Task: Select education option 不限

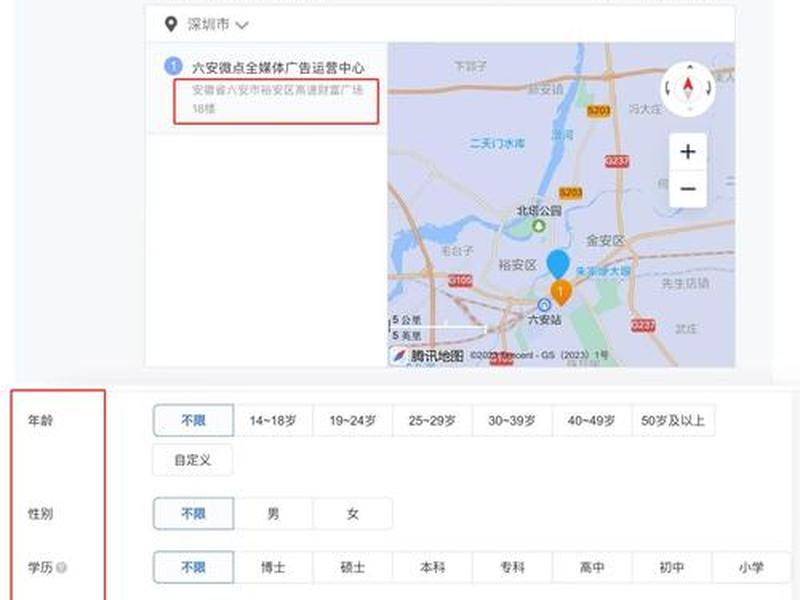Action: [193, 567]
